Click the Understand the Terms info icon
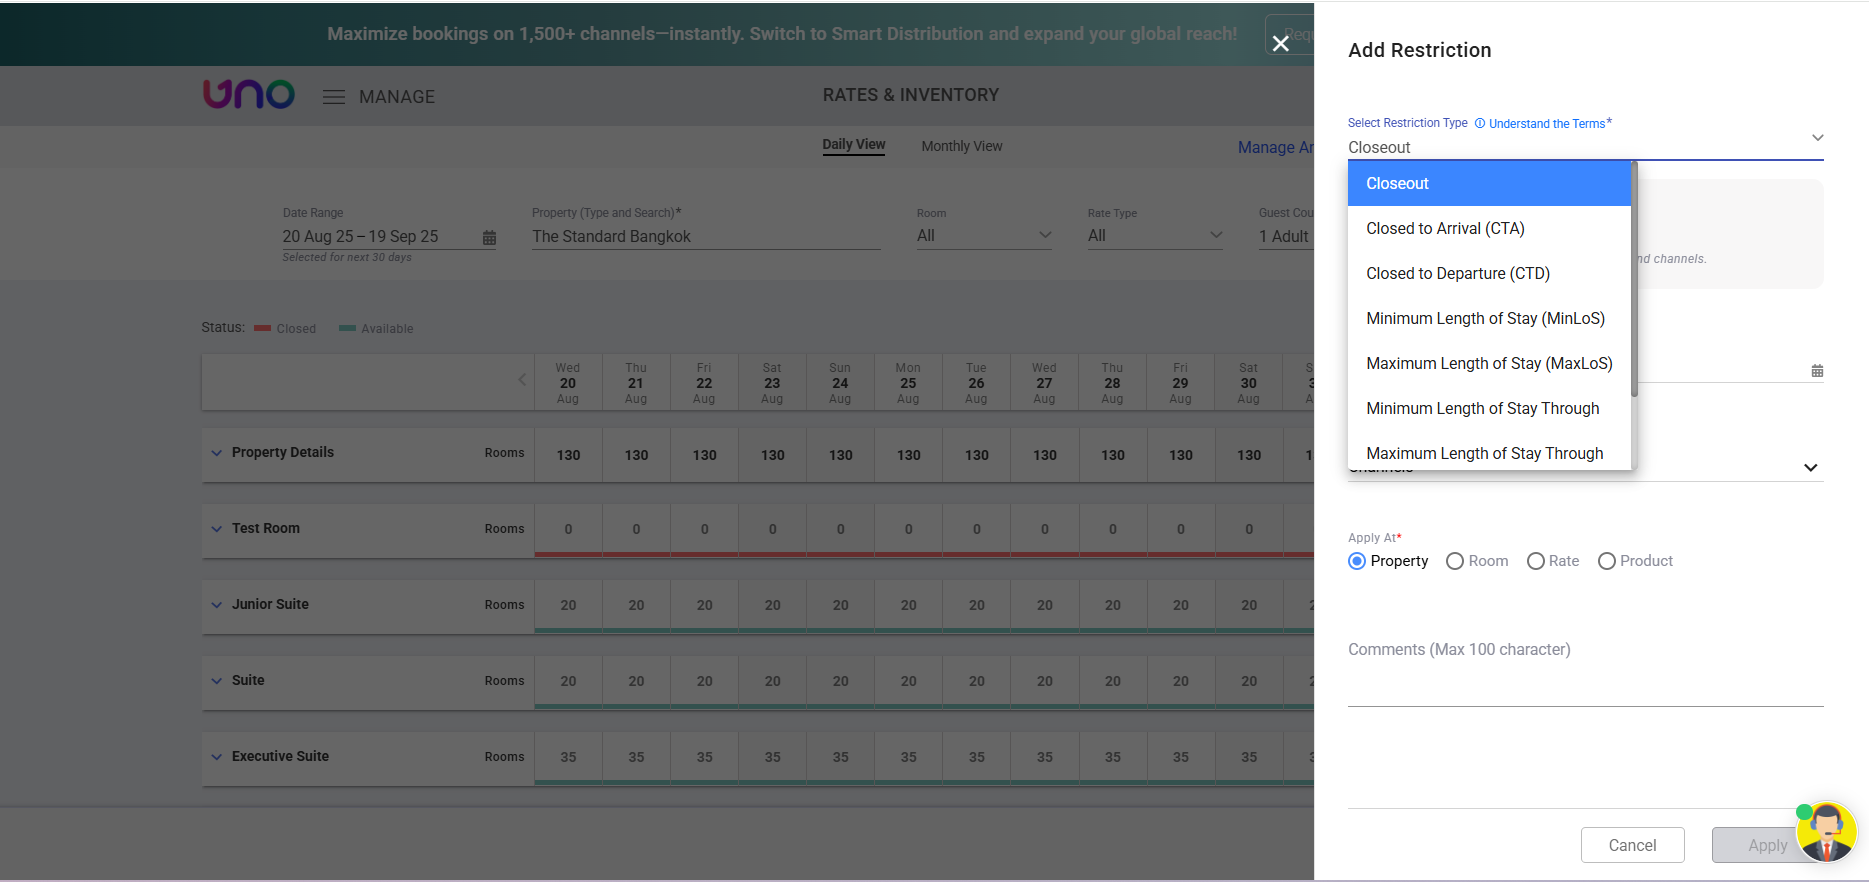 (x=1480, y=124)
